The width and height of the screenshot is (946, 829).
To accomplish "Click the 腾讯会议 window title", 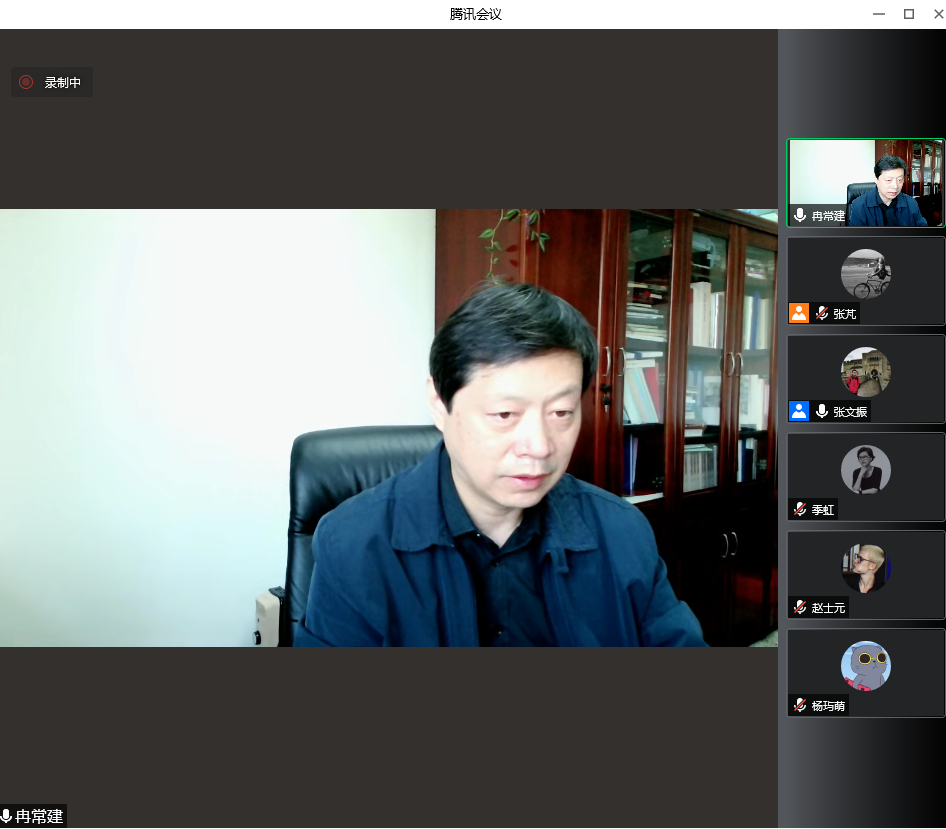I will [475, 14].
